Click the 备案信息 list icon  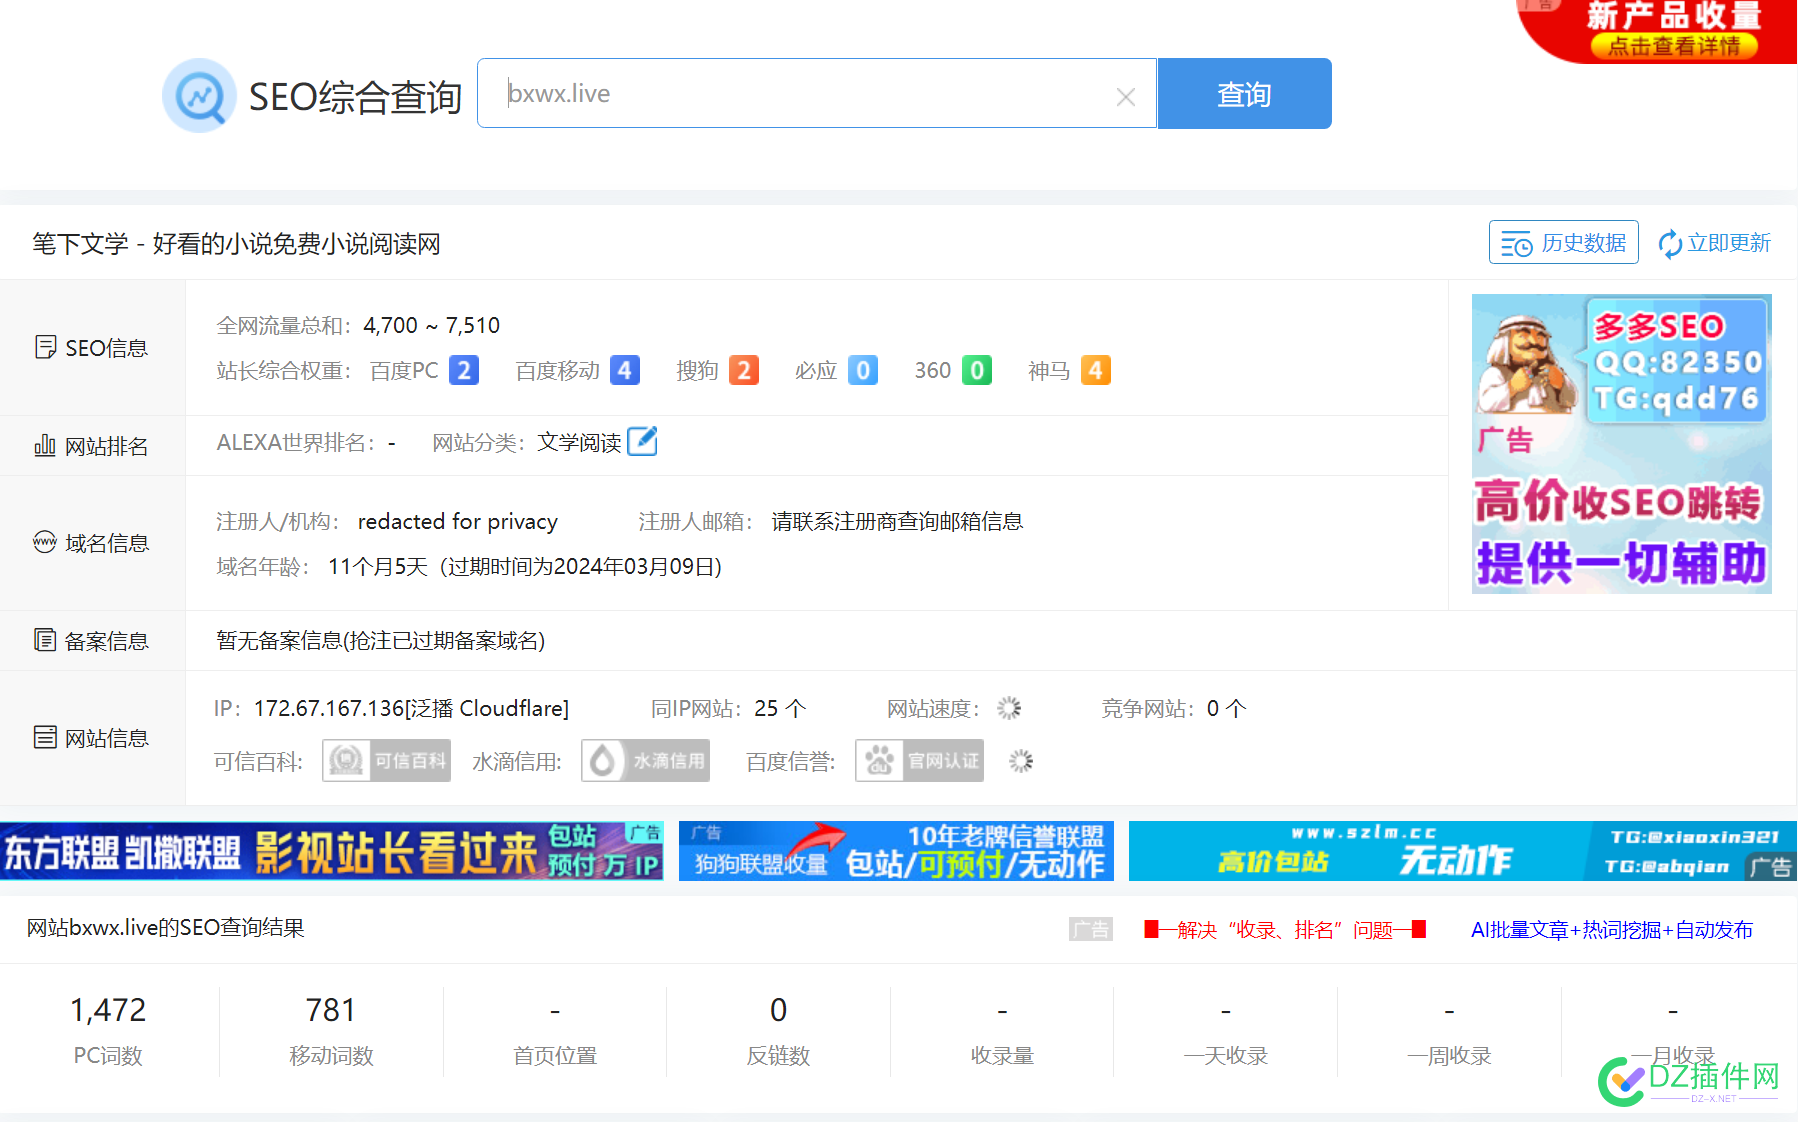point(45,640)
